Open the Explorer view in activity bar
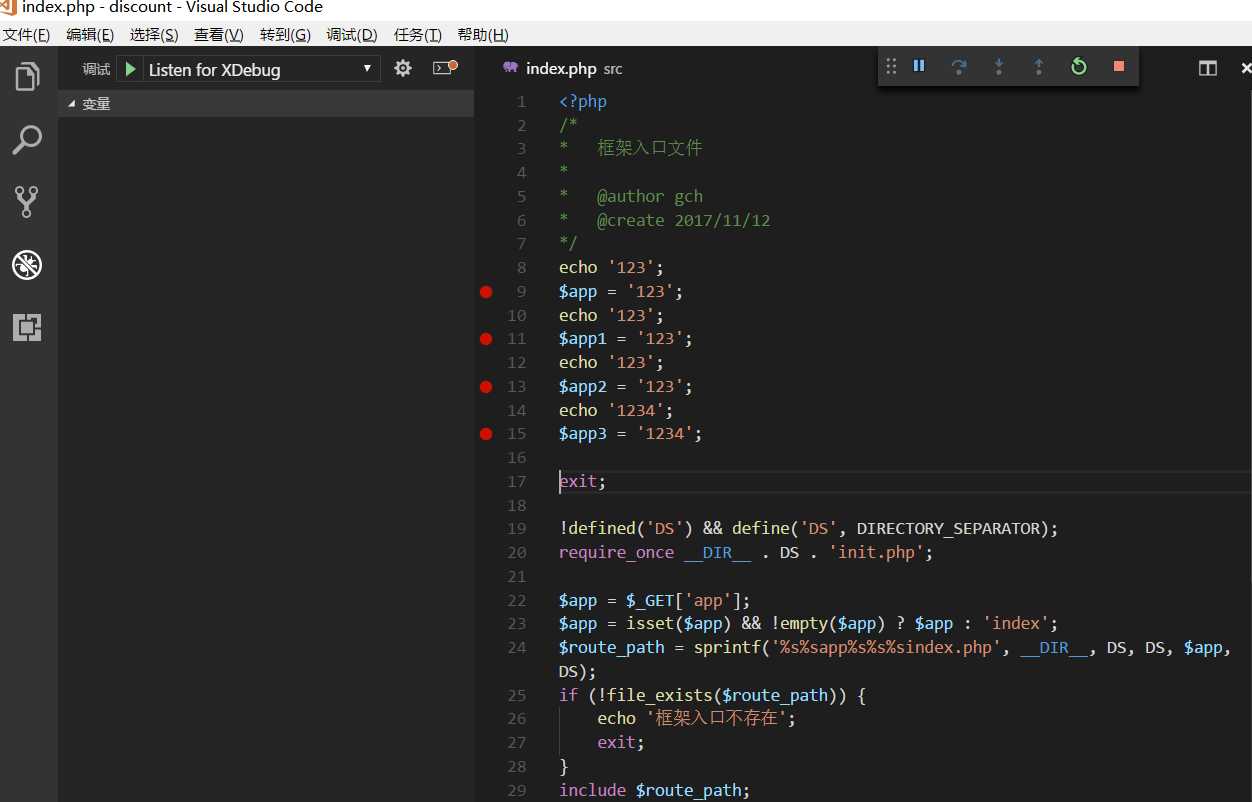The width and height of the screenshot is (1252, 802). tap(27, 77)
